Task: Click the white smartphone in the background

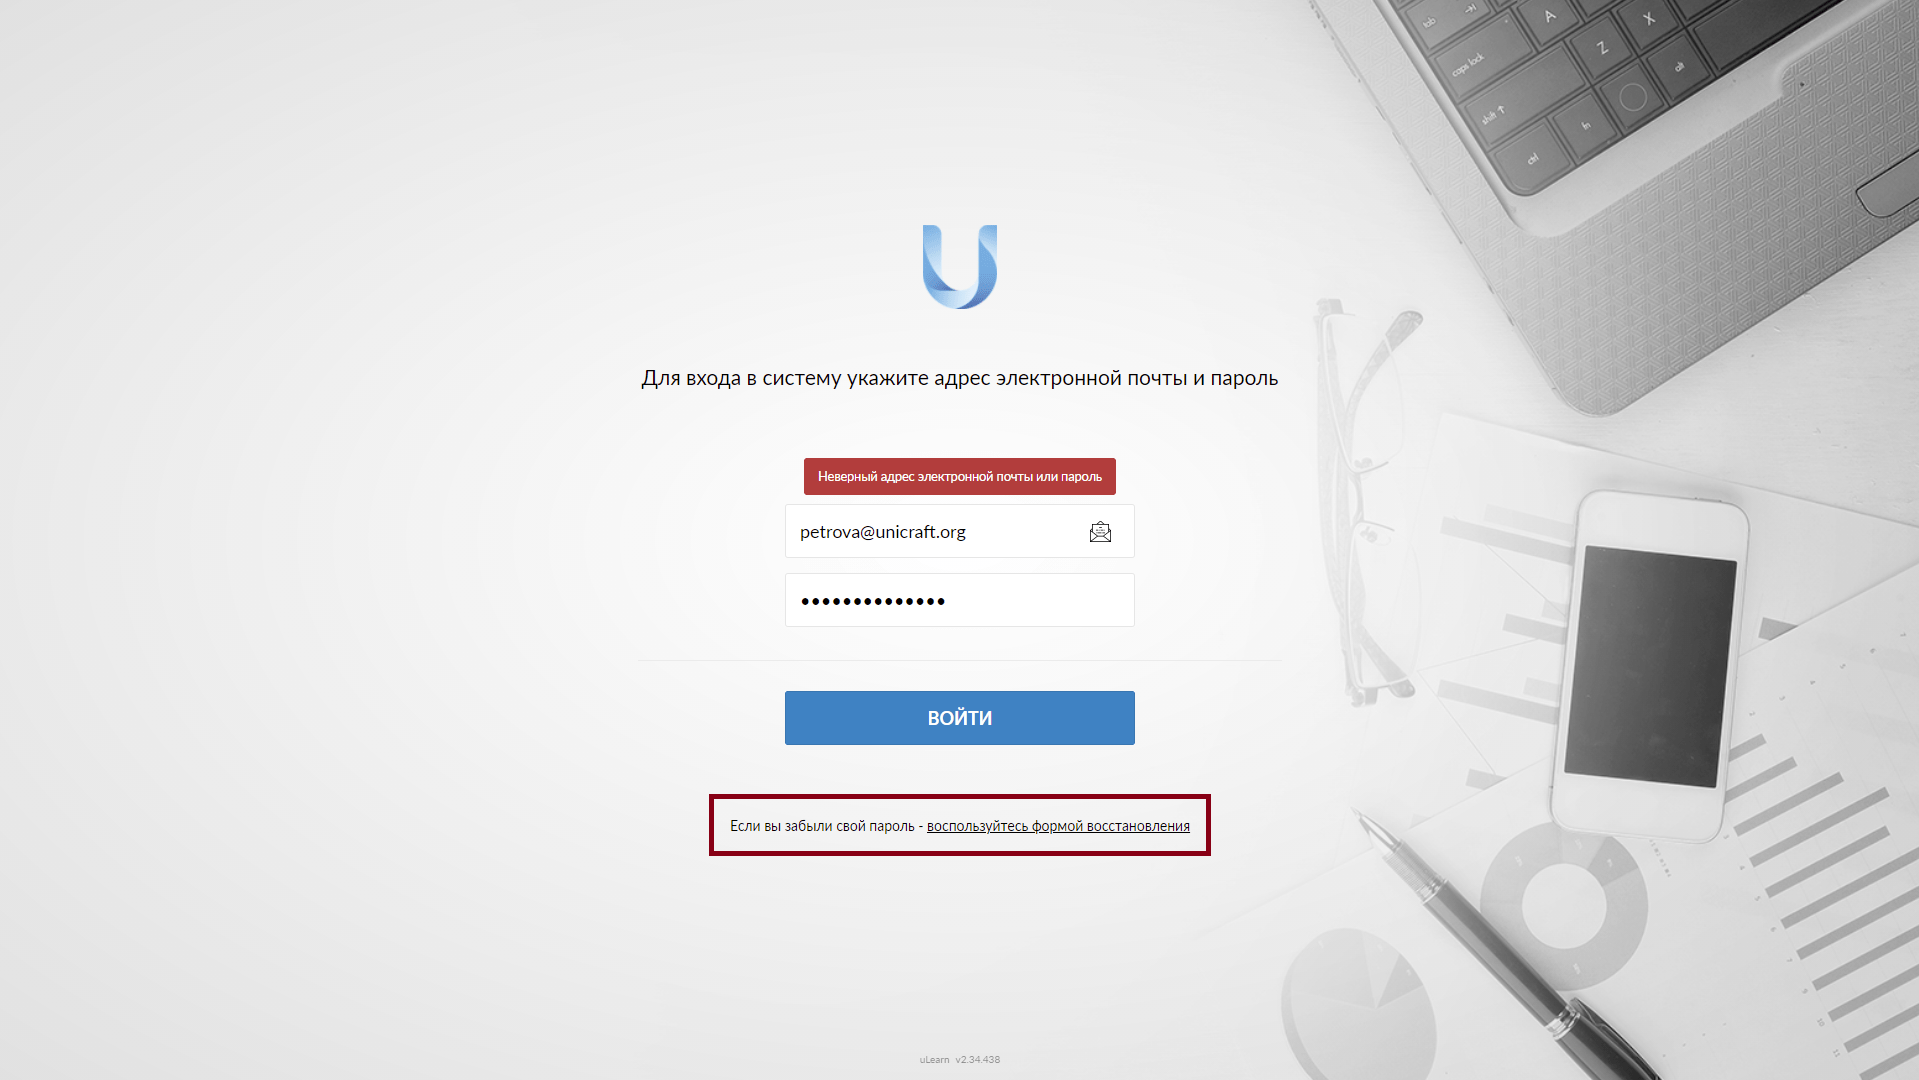Action: coord(1650,665)
